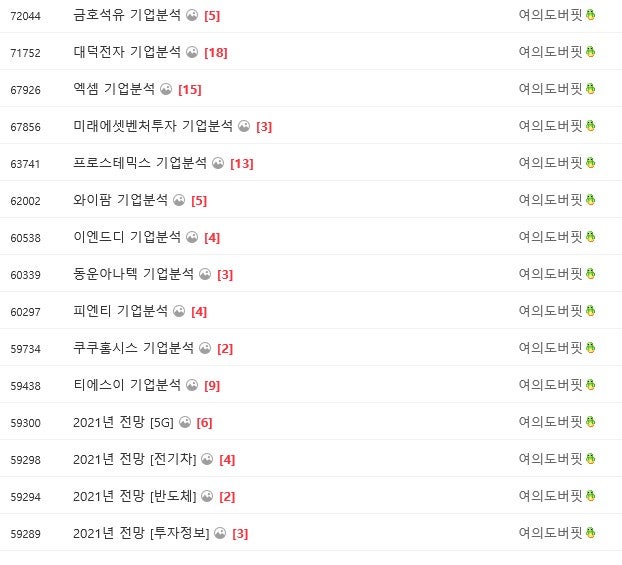The image size is (622, 565).
Task: Click image attachment icon on 엑셈 기업분석
Action: pyautogui.click(x=166, y=89)
